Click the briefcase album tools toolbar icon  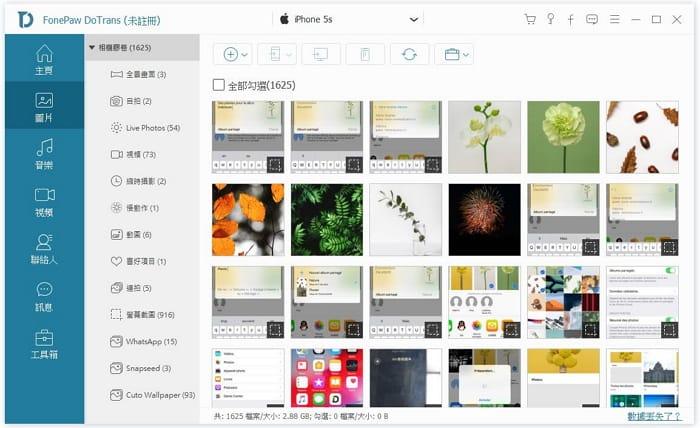(452, 54)
